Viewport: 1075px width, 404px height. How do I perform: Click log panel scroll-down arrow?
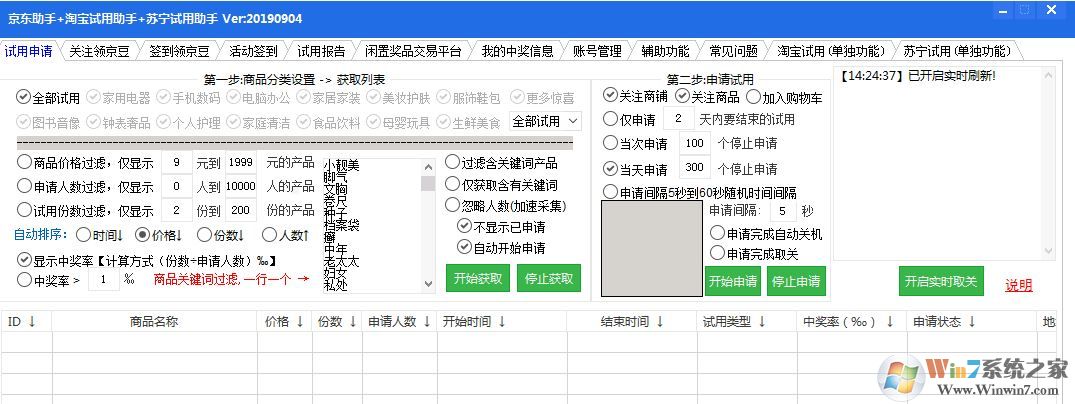pyautogui.click(x=1048, y=251)
